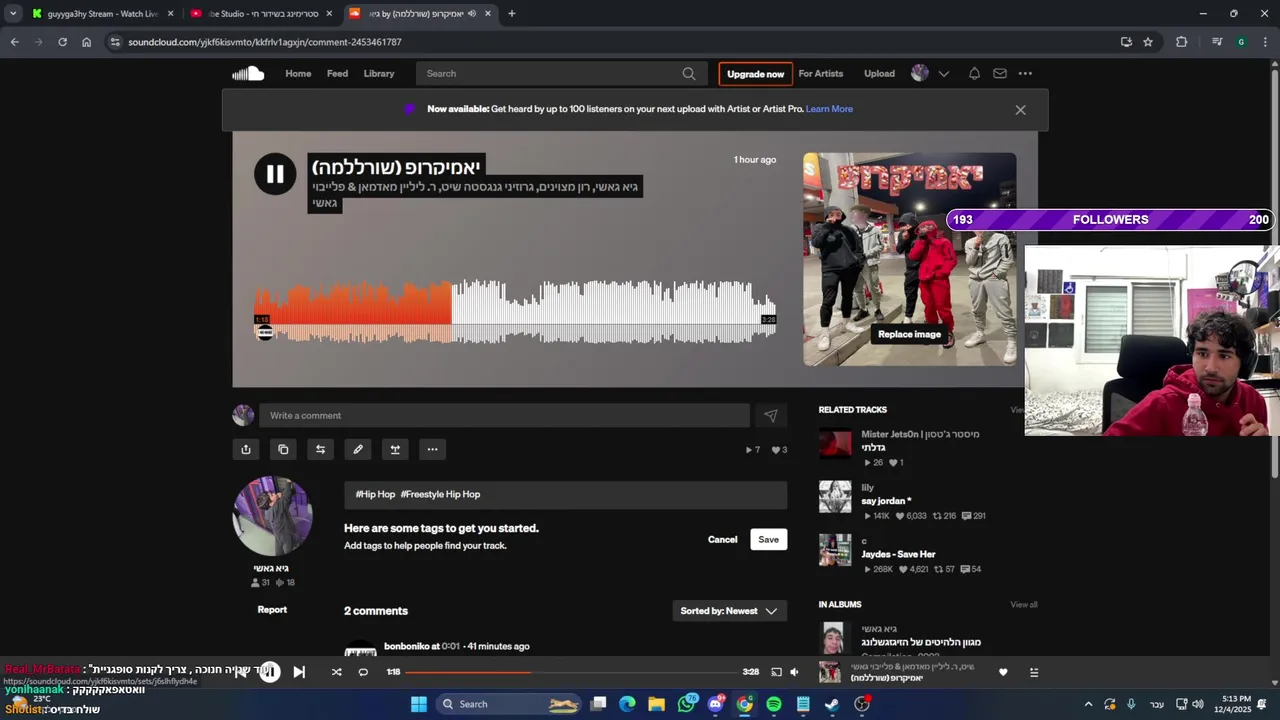Save the tags
1280x720 pixels.
point(768,539)
